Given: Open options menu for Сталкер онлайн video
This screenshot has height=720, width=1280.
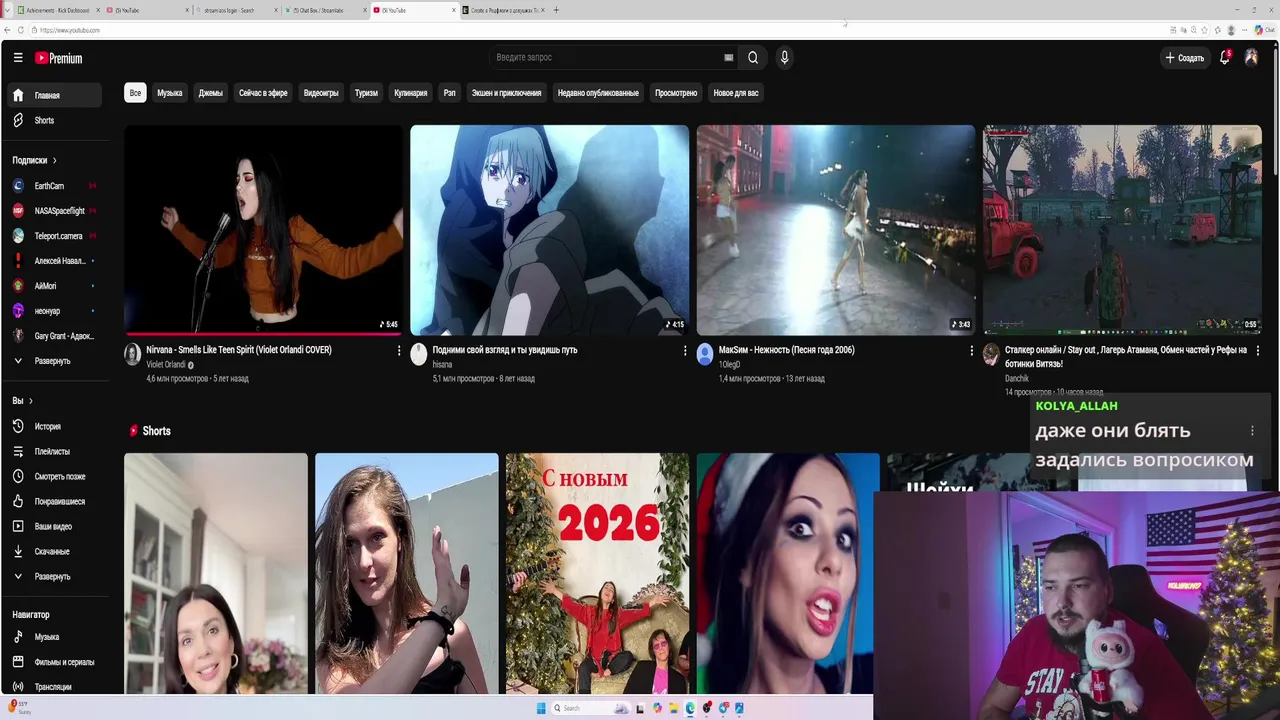Looking at the screenshot, I should (x=1257, y=351).
